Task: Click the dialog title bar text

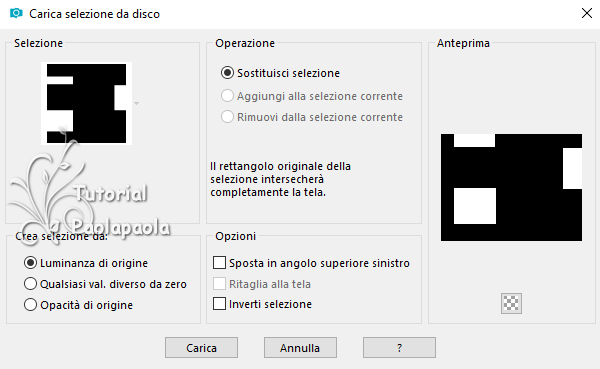Action: [95, 14]
